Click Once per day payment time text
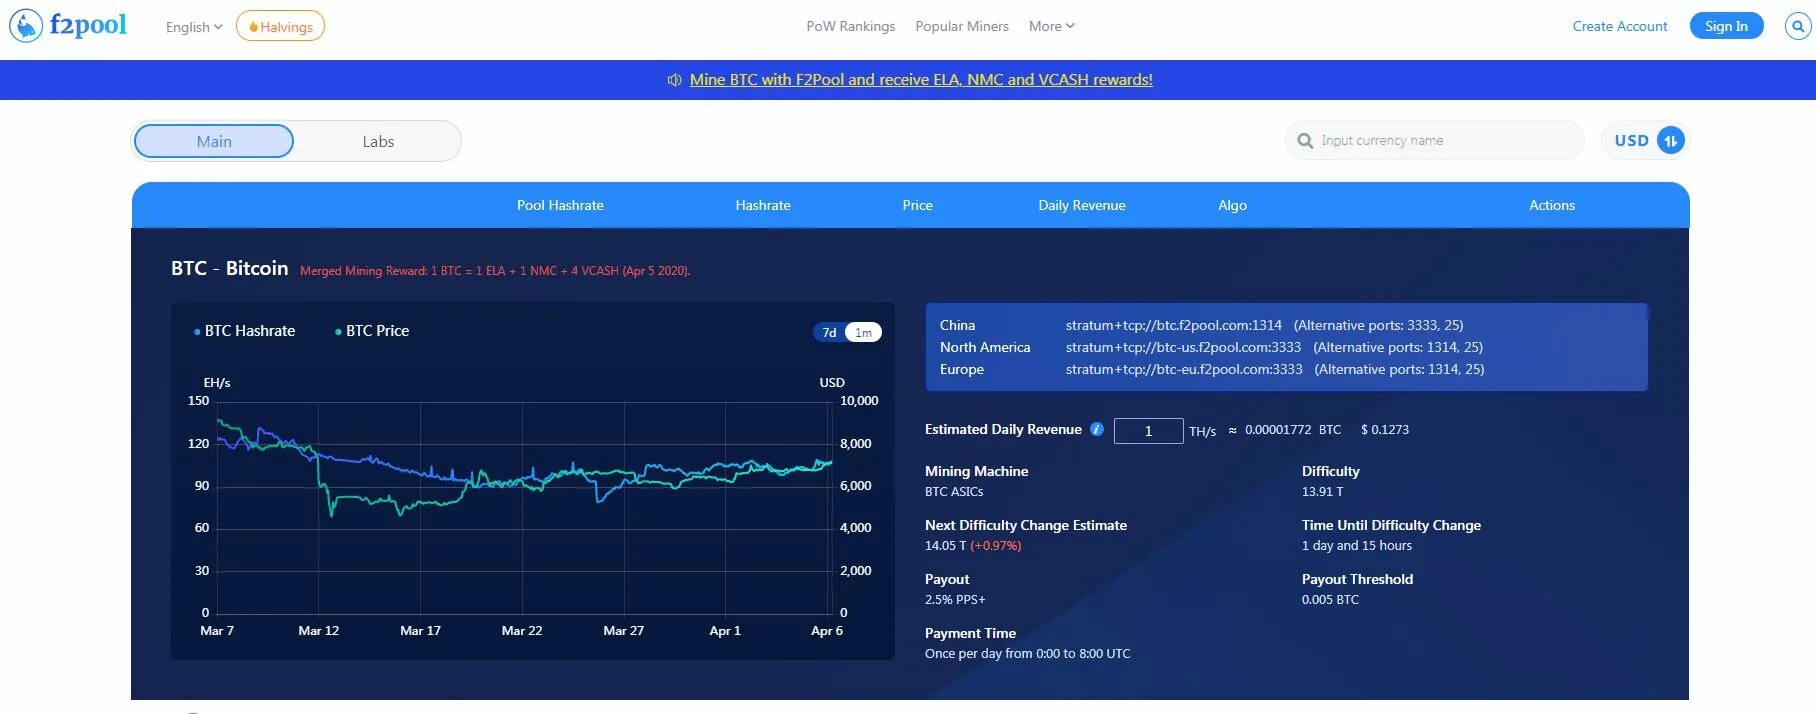The height and width of the screenshot is (714, 1816). click(1028, 654)
